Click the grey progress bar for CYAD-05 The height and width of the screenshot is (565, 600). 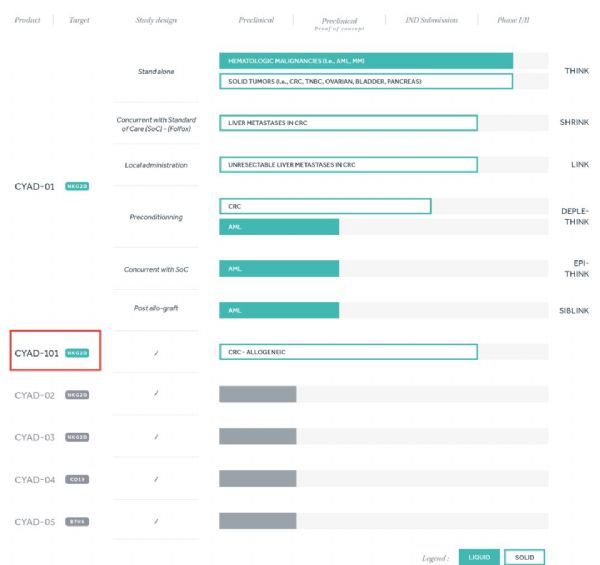point(258,521)
